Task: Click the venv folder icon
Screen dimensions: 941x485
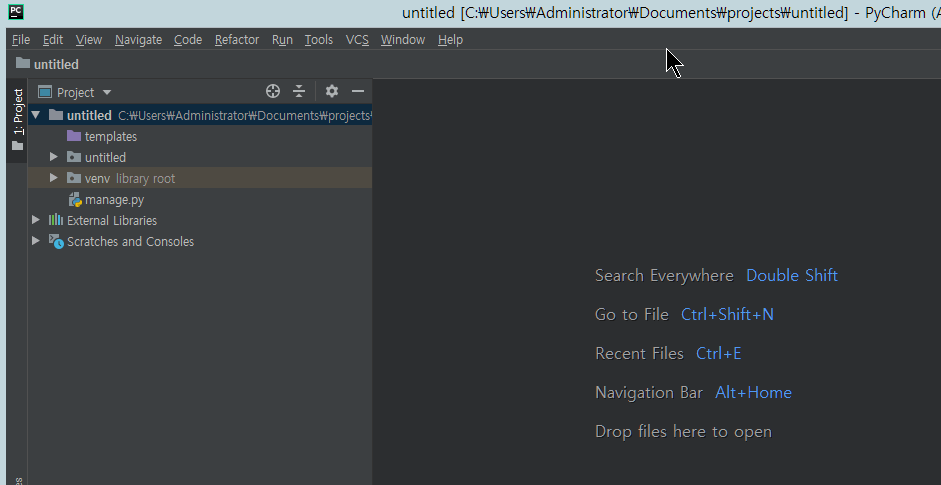Action: 74,178
